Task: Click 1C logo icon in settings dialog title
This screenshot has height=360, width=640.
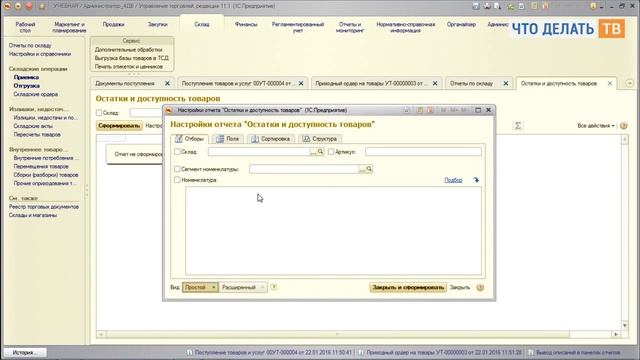Action: (169, 110)
